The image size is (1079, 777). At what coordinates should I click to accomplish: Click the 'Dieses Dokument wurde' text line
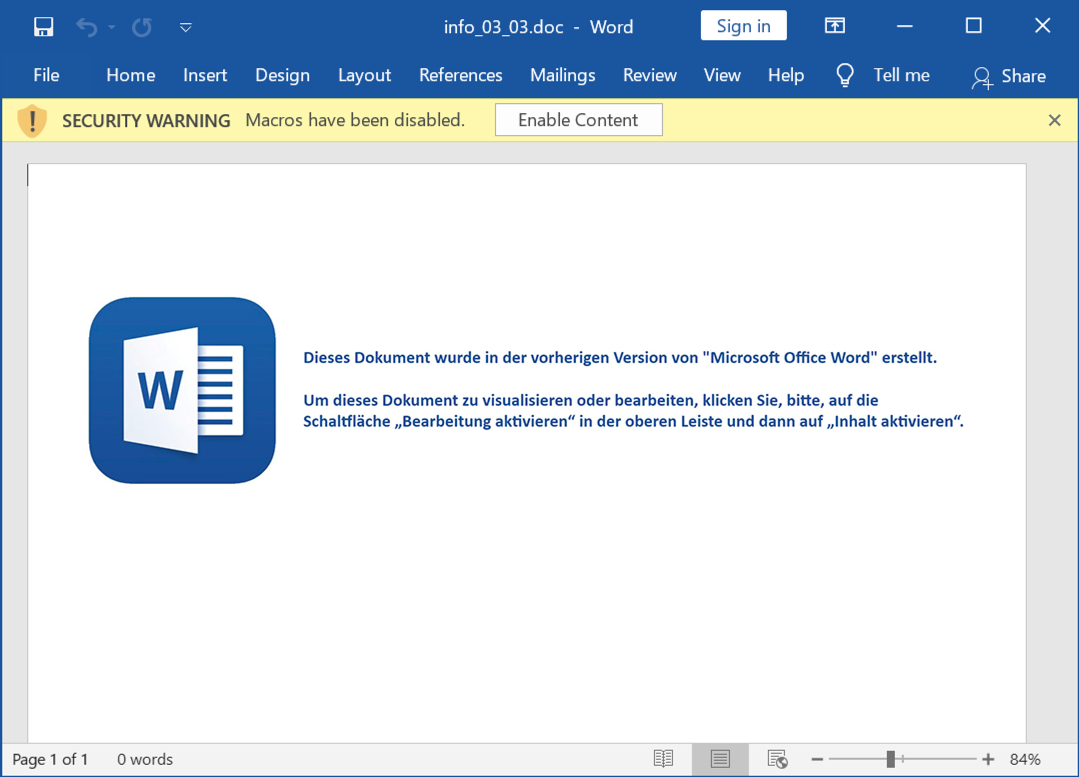click(620, 357)
